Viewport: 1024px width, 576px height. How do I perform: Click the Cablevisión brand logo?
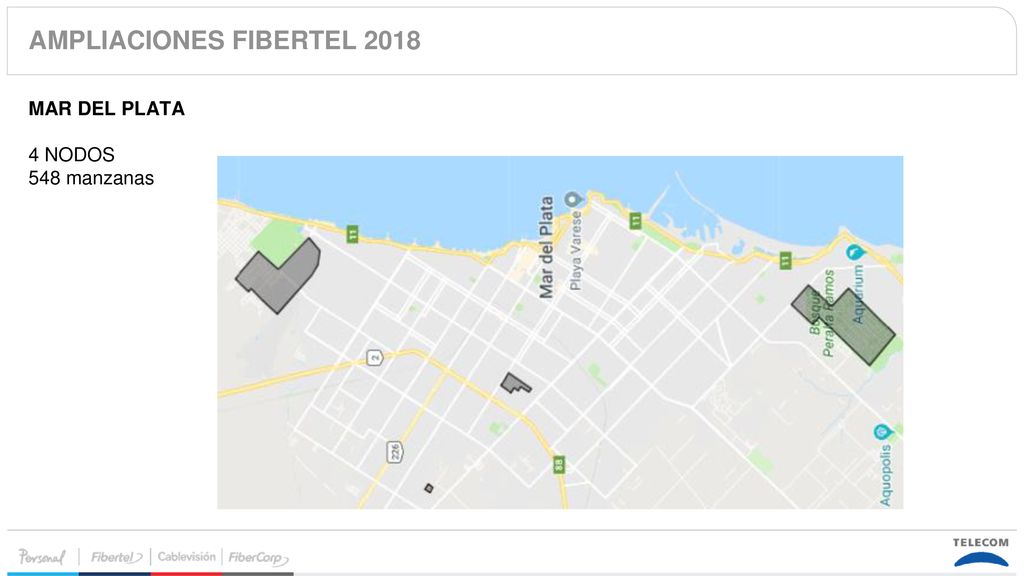tap(186, 556)
